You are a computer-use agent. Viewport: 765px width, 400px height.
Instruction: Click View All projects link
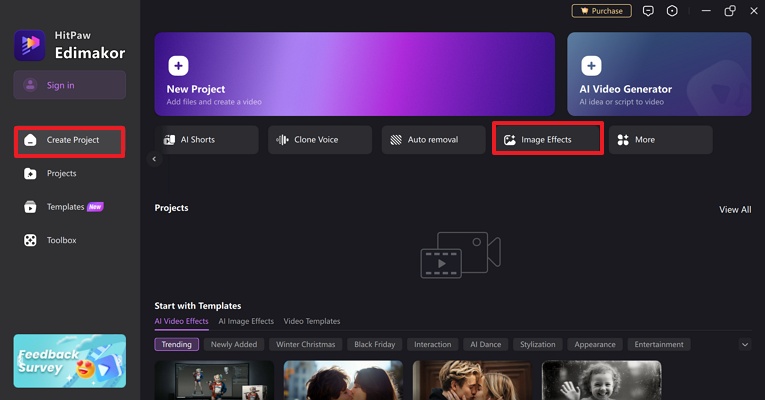(735, 209)
